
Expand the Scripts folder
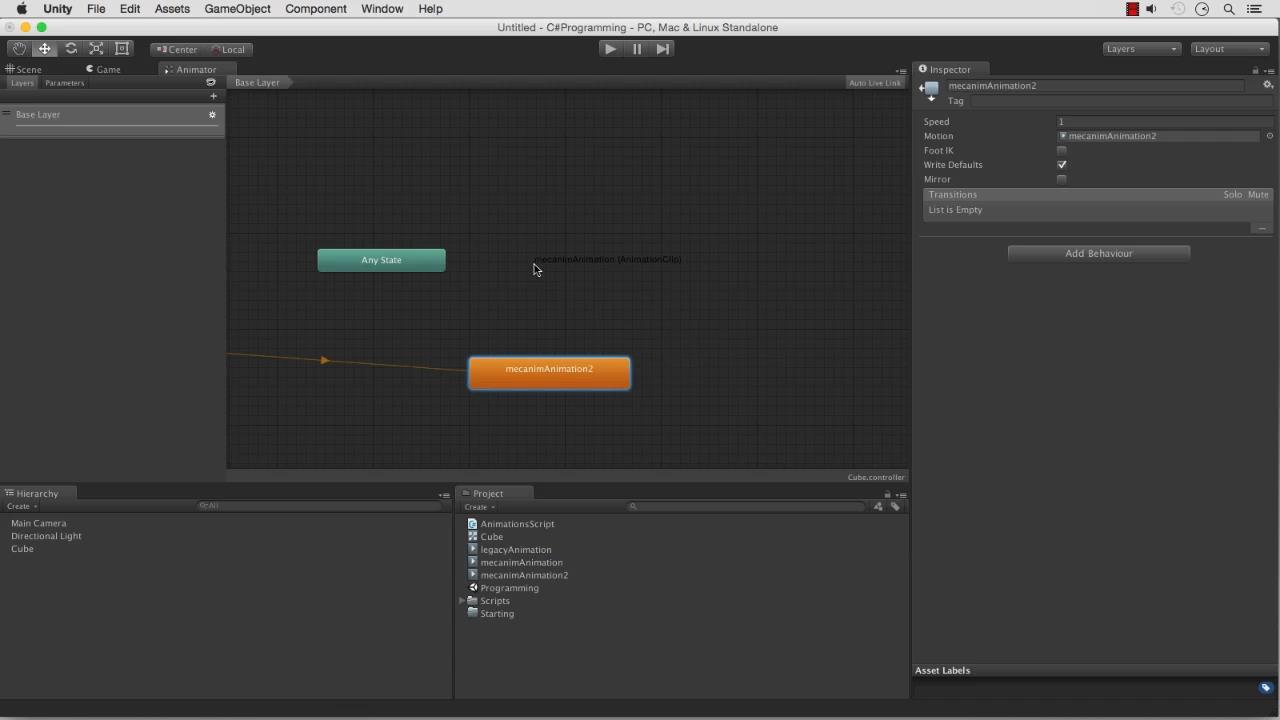tap(462, 601)
